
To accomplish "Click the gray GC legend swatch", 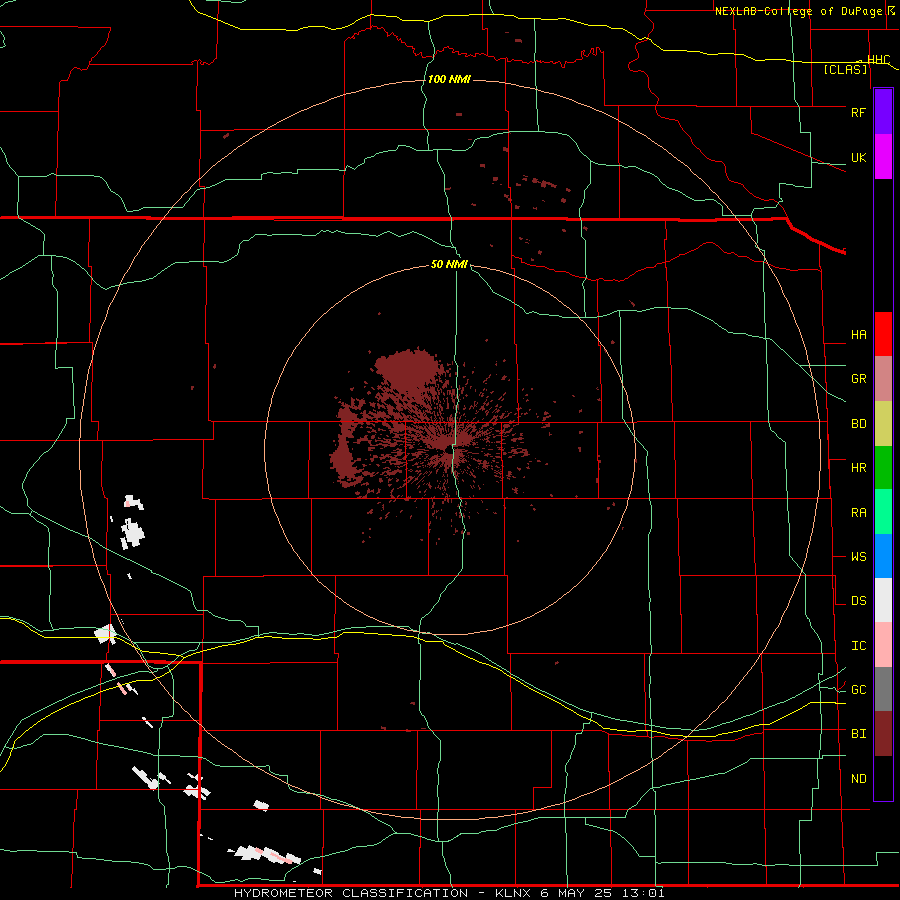I will coord(883,689).
